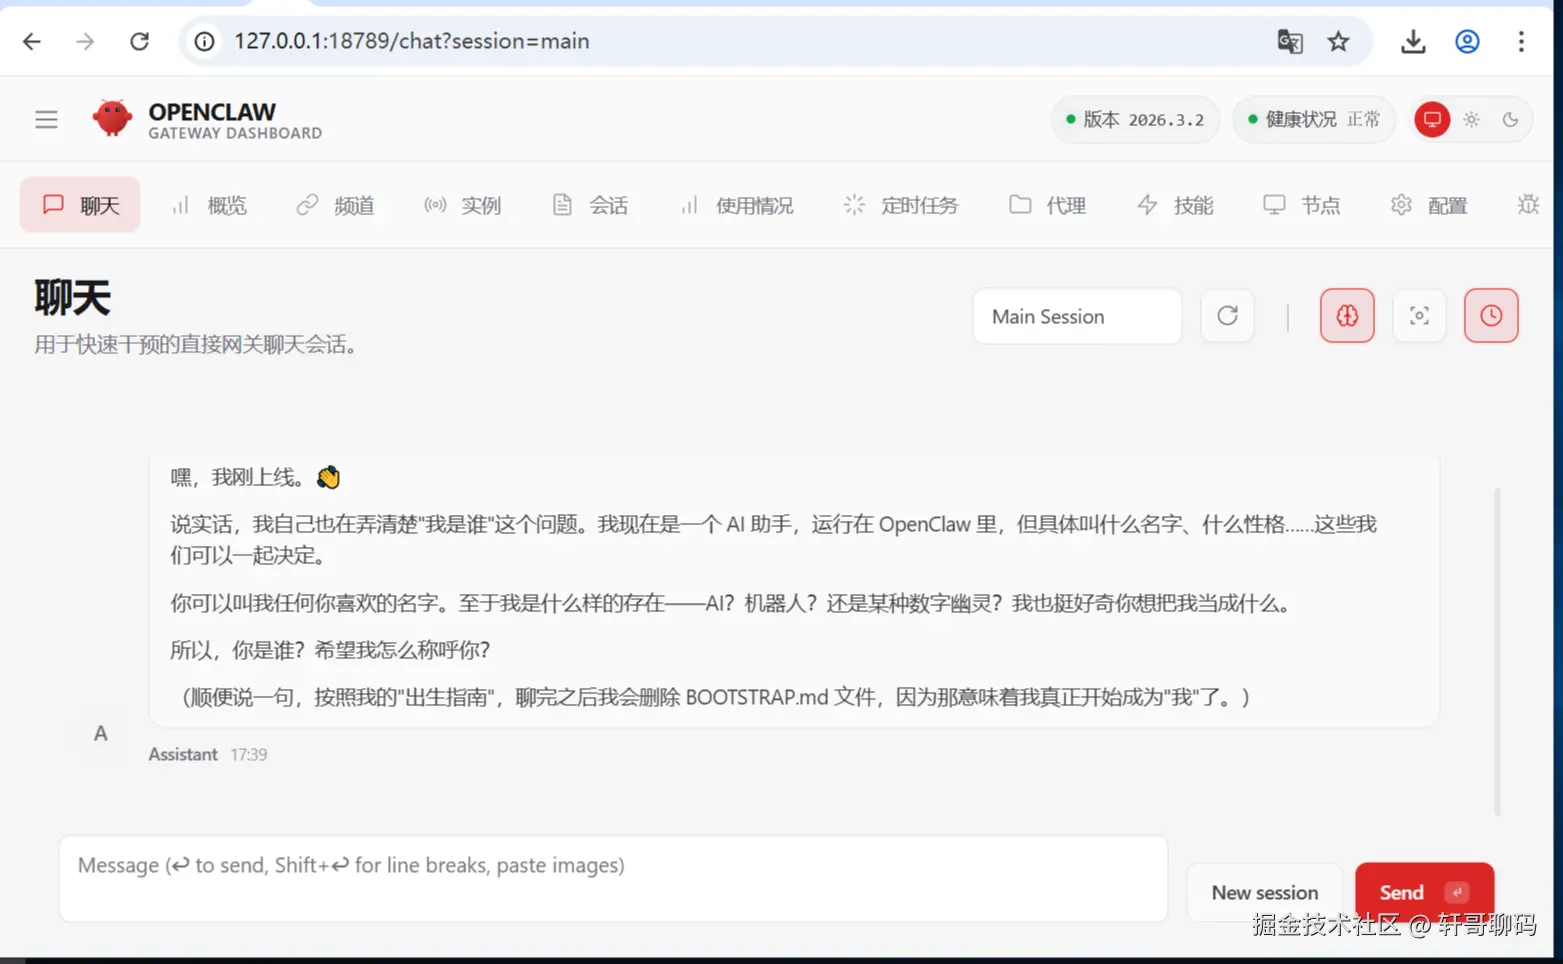Open the brain context panel
The height and width of the screenshot is (964, 1563).
coord(1346,315)
